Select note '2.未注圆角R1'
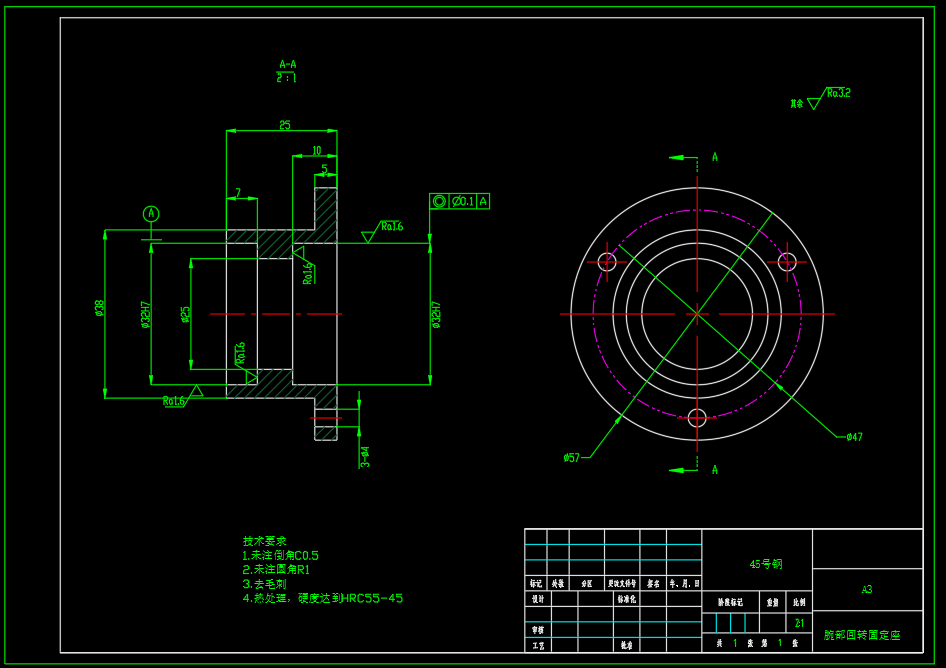Viewport: 946px width, 668px height. (276, 570)
